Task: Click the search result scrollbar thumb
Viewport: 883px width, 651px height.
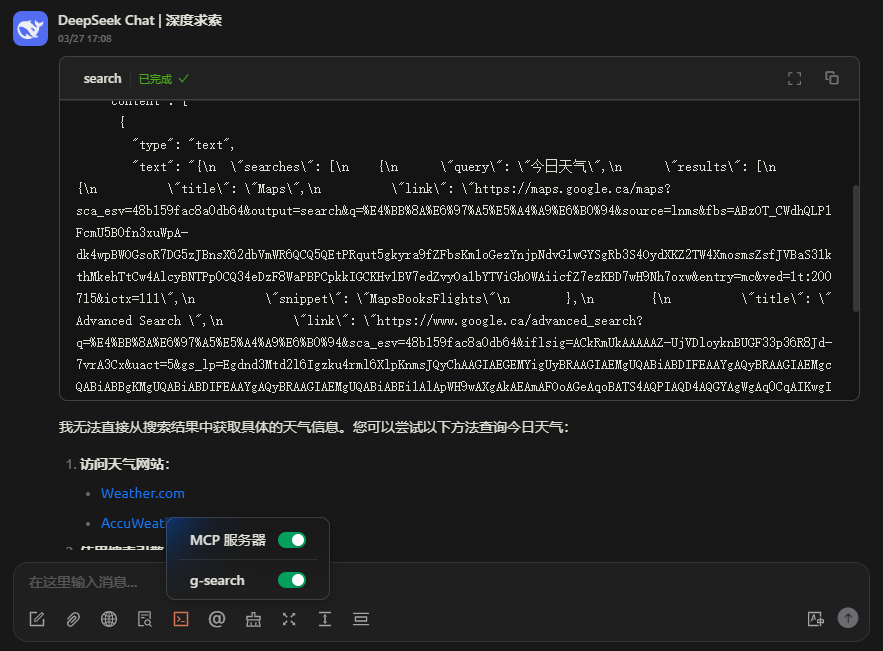Action: [x=856, y=248]
